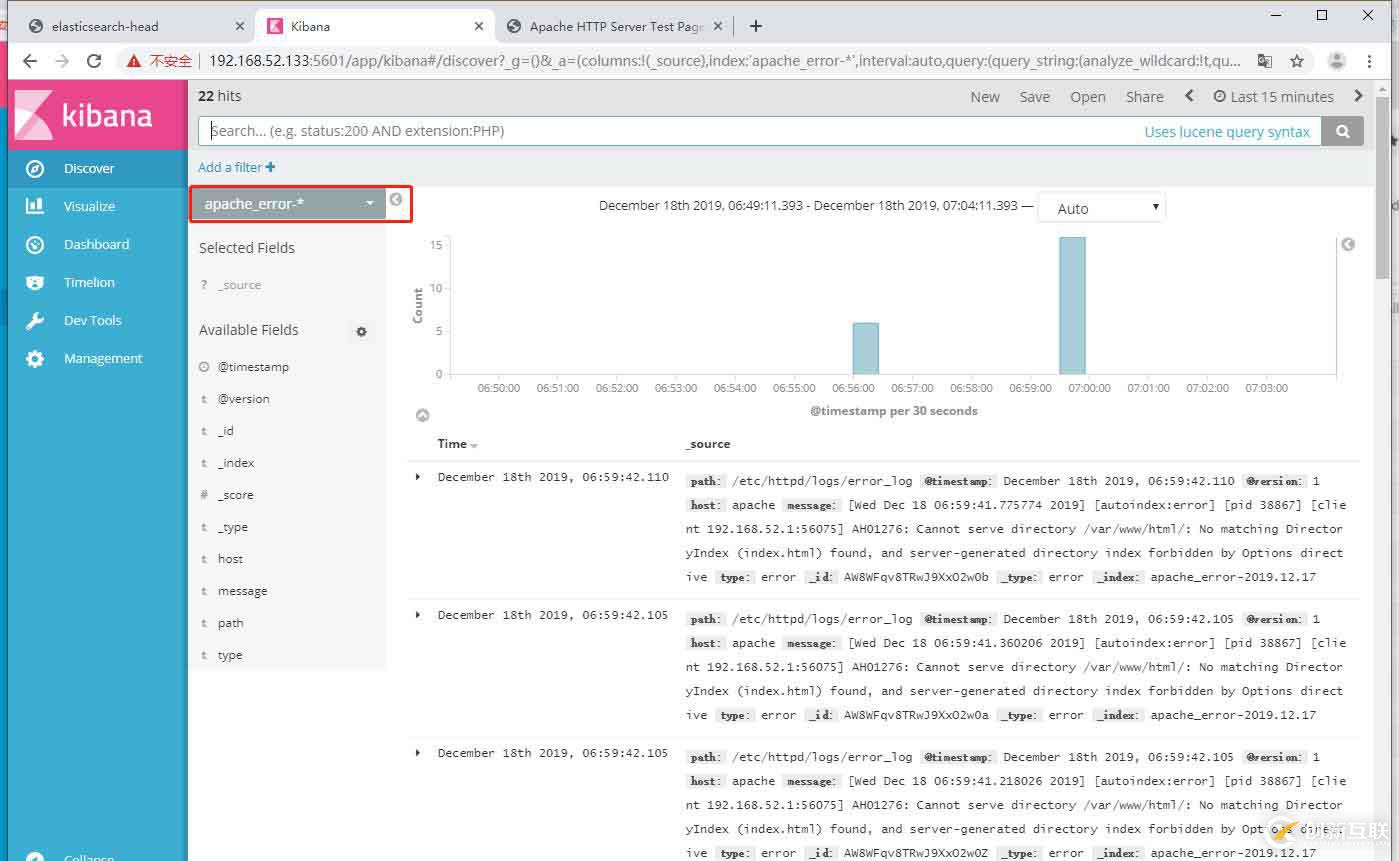Open the Auto interval dropdown
This screenshot has width=1399, height=861.
click(1101, 208)
